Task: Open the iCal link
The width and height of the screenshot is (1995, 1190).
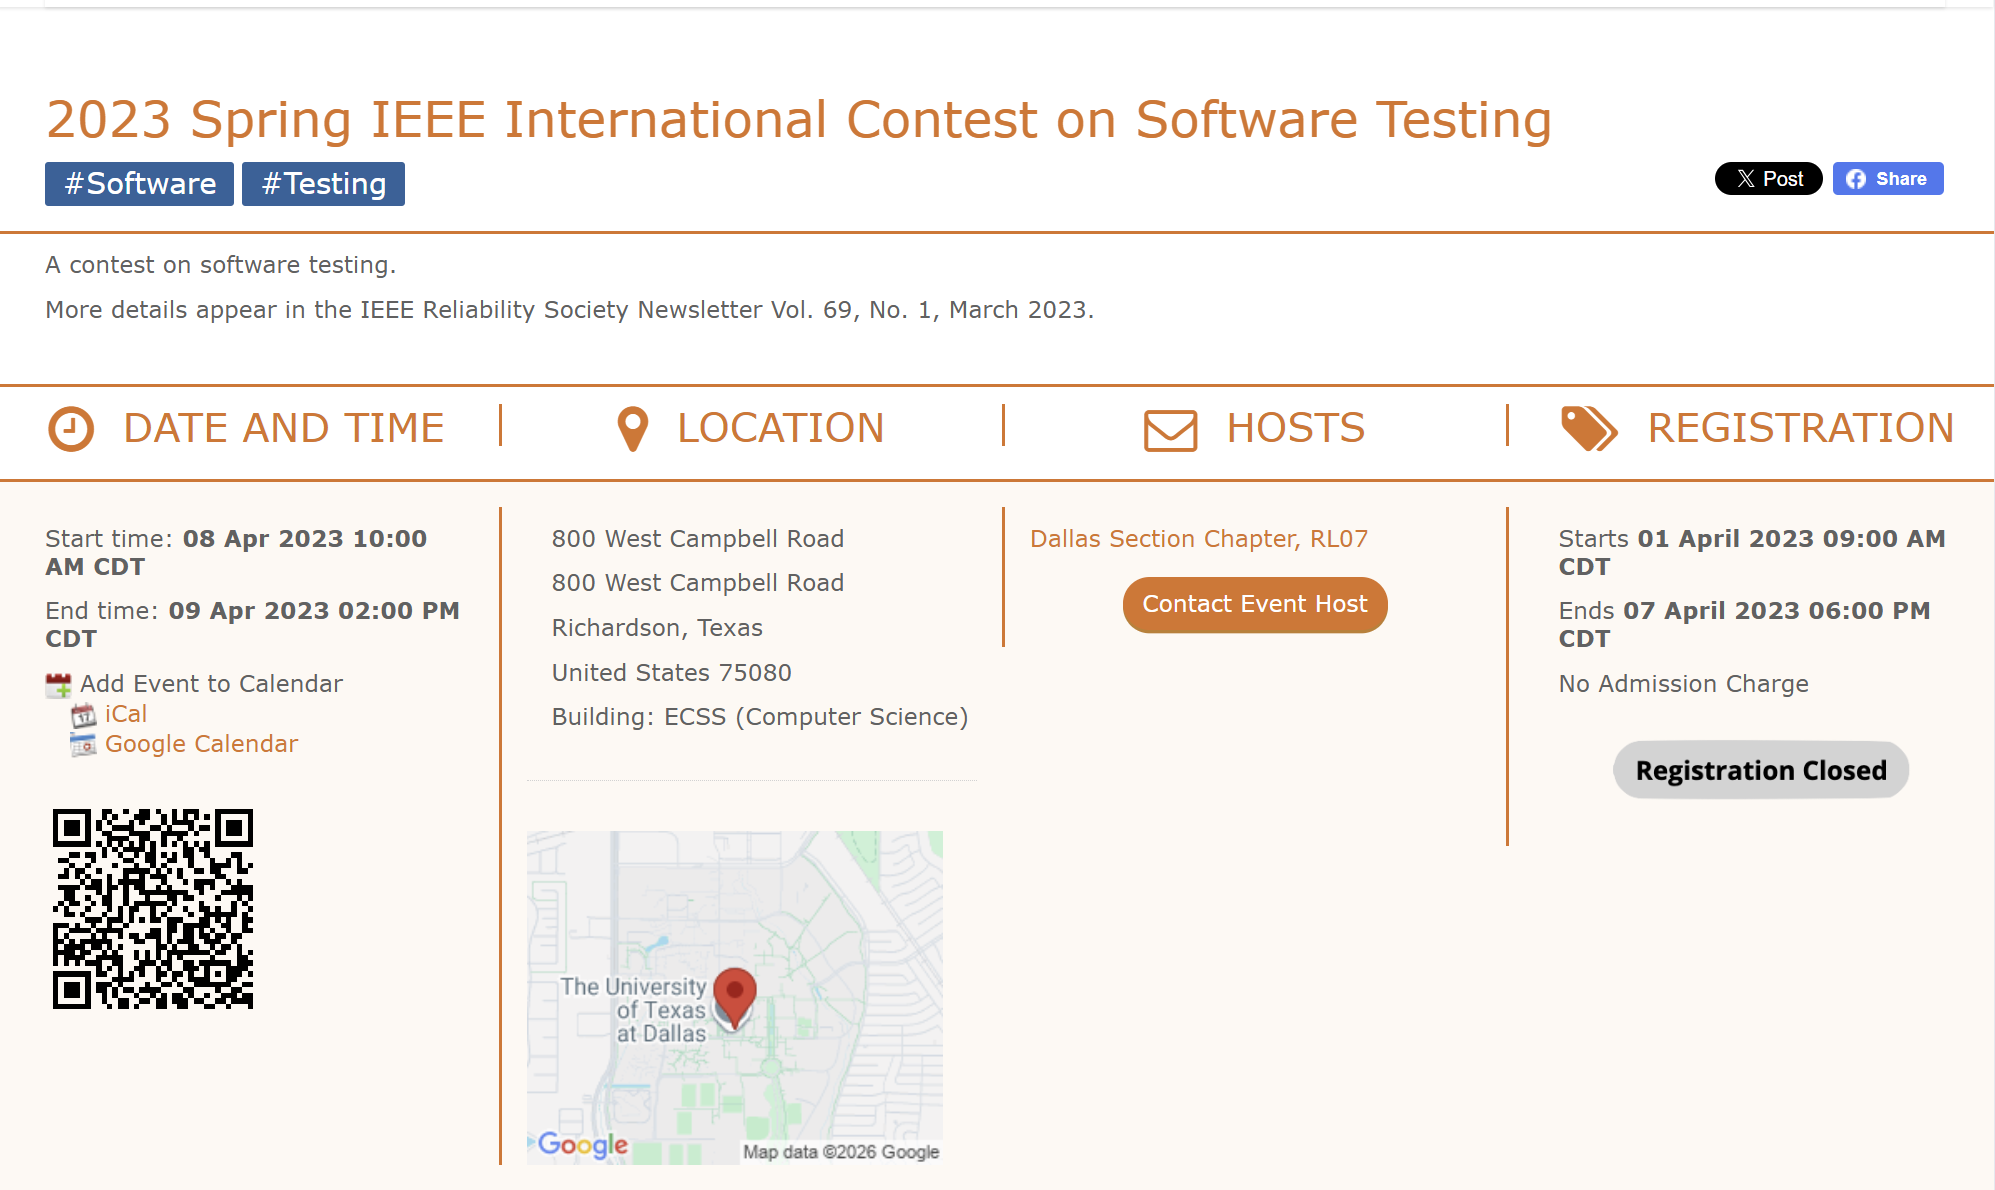Action: pyautogui.click(x=126, y=714)
